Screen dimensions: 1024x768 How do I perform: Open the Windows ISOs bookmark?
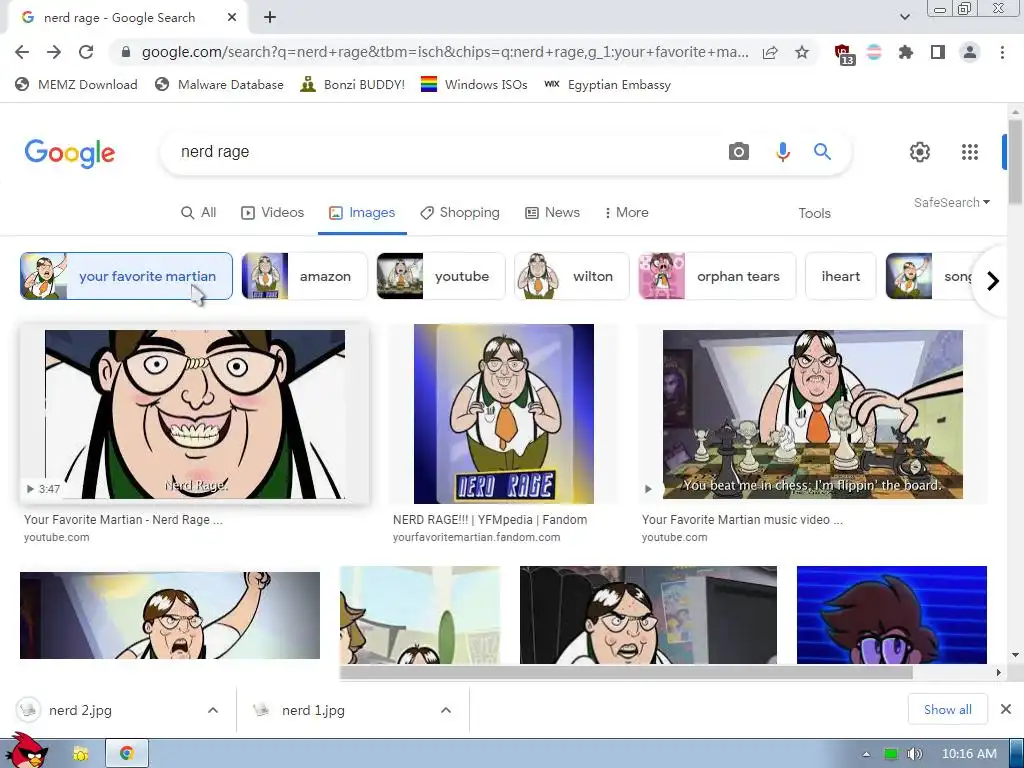click(474, 84)
